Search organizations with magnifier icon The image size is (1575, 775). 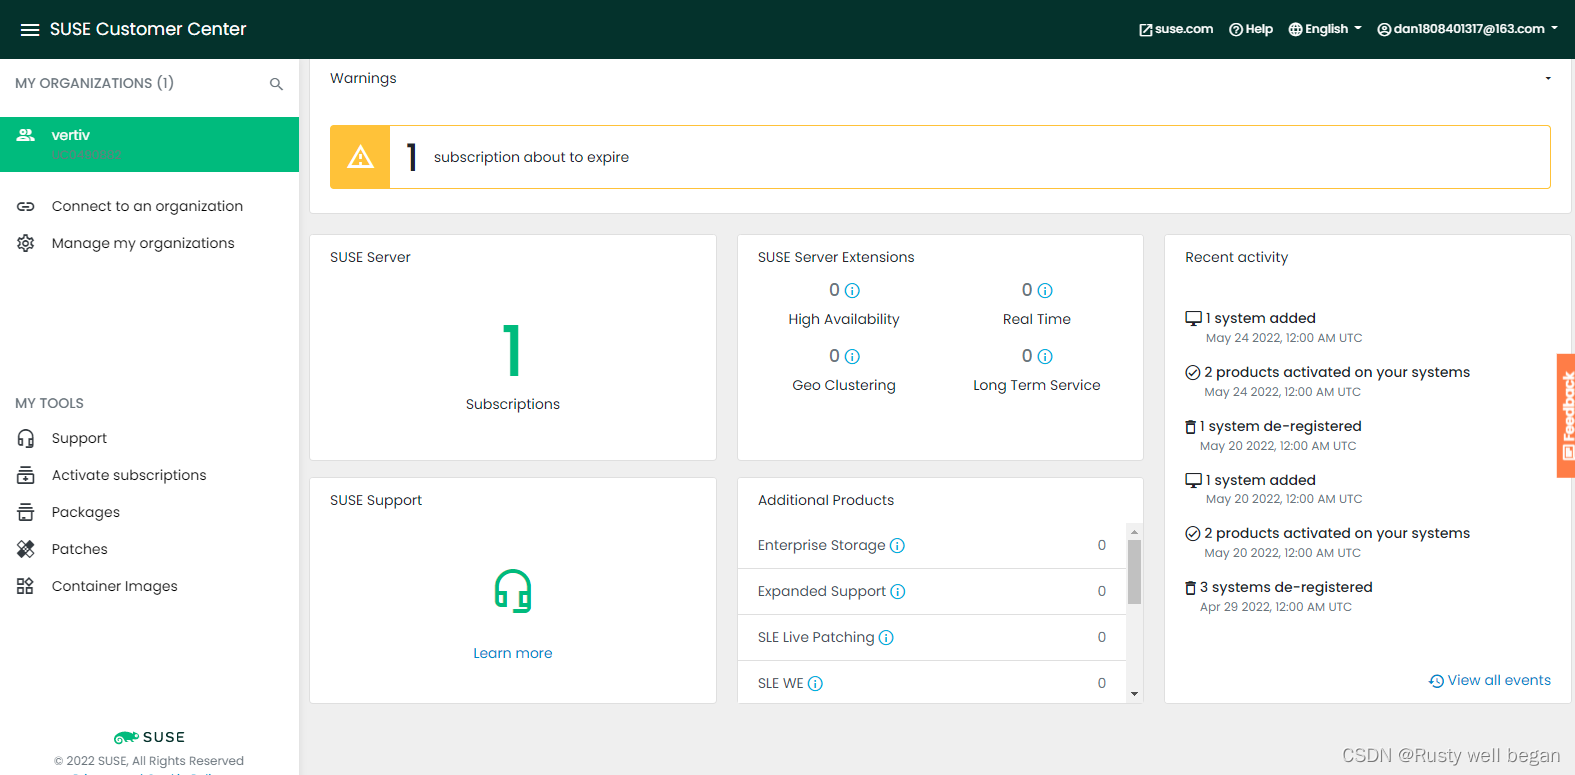276,84
